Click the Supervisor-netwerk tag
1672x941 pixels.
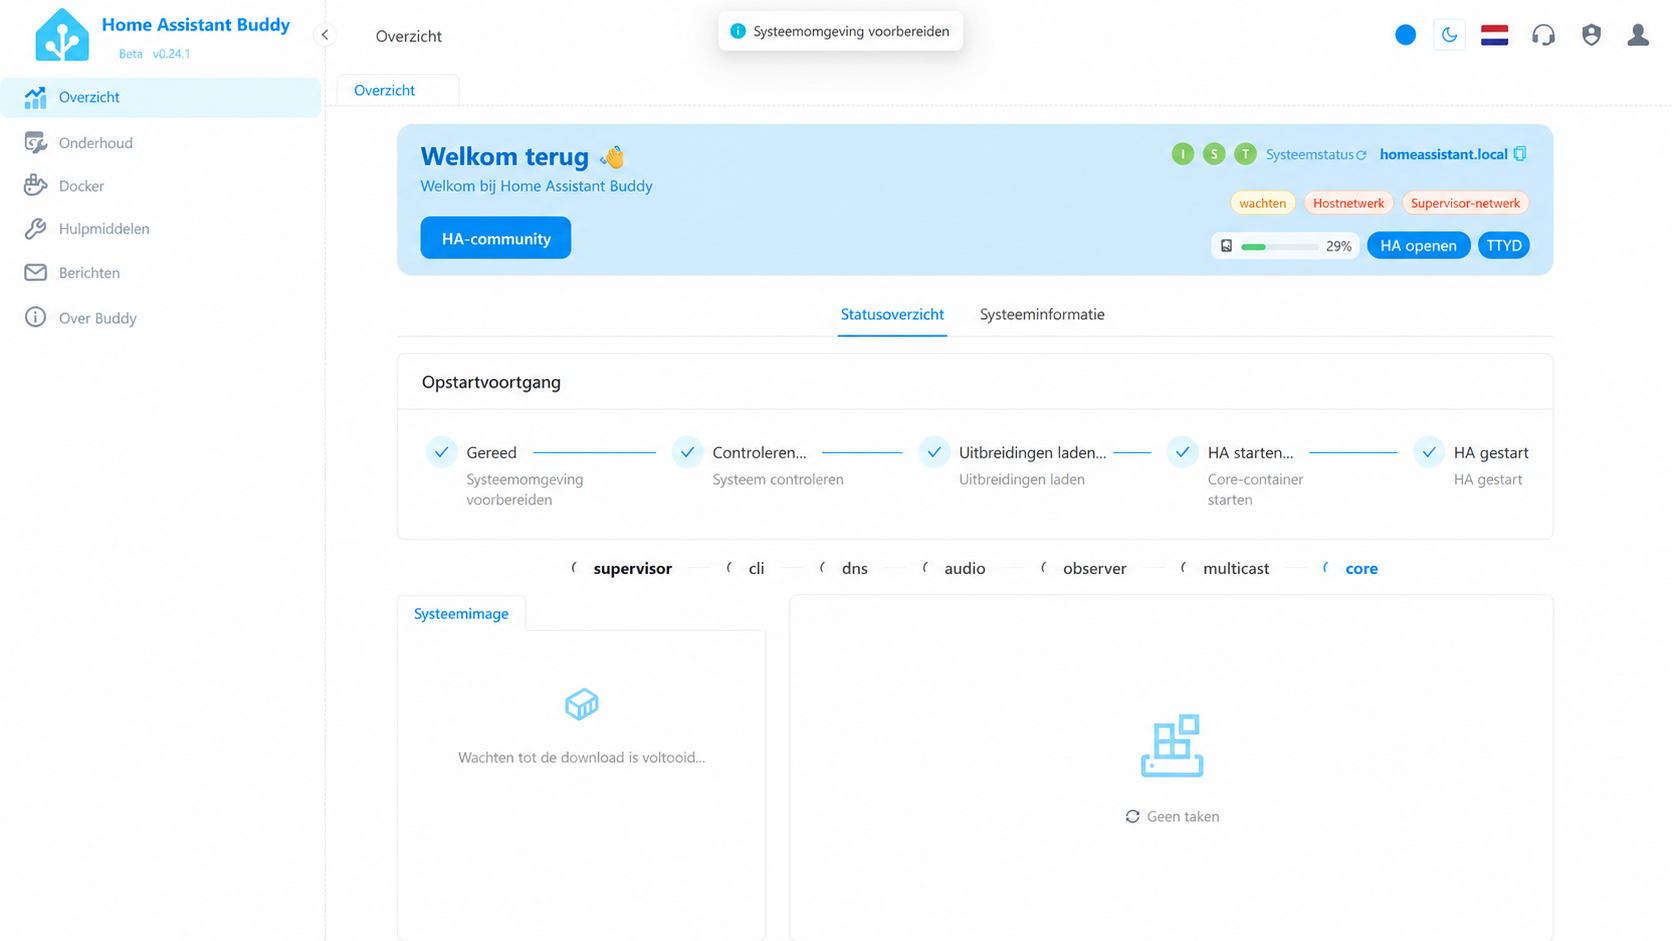coord(1465,203)
